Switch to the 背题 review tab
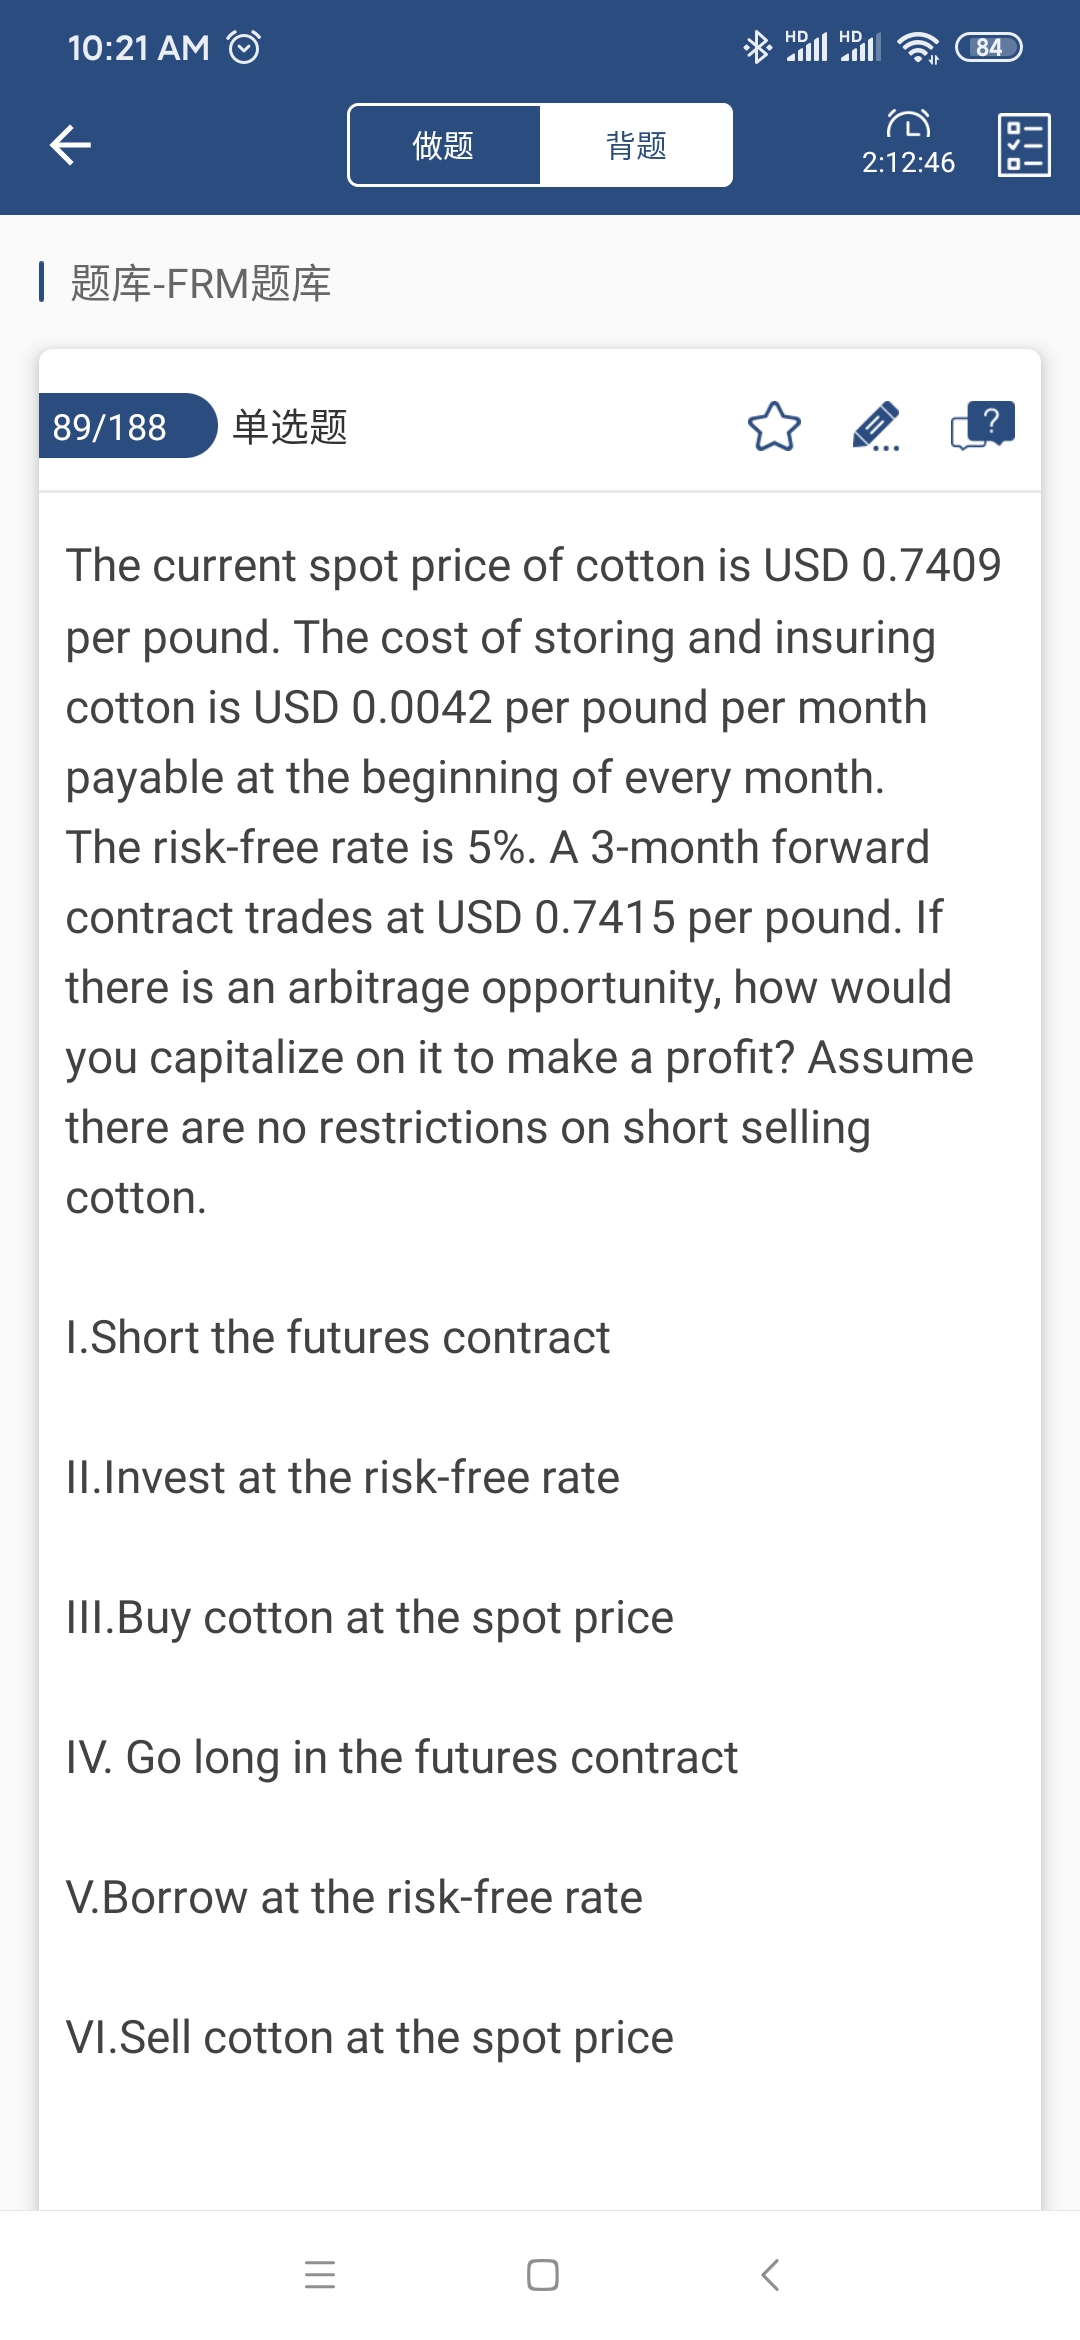This screenshot has height=2340, width=1080. (x=636, y=145)
